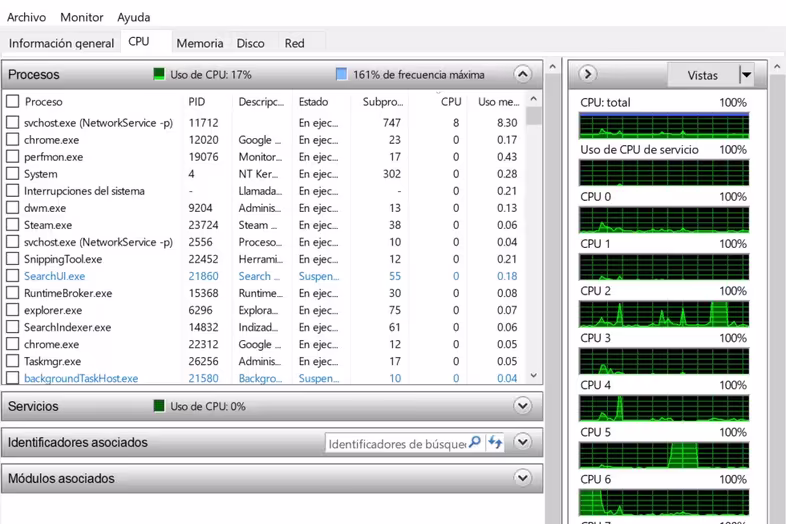Click the Vistas button
The height and width of the screenshot is (524, 786).
(702, 75)
